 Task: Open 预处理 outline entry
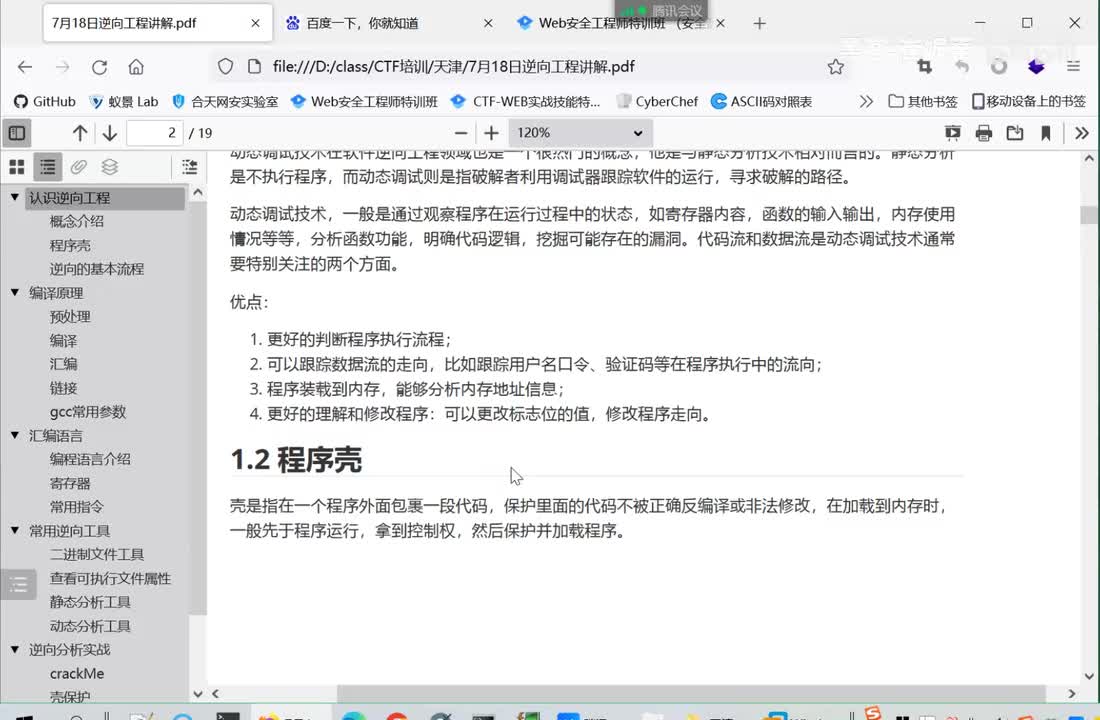click(70, 317)
